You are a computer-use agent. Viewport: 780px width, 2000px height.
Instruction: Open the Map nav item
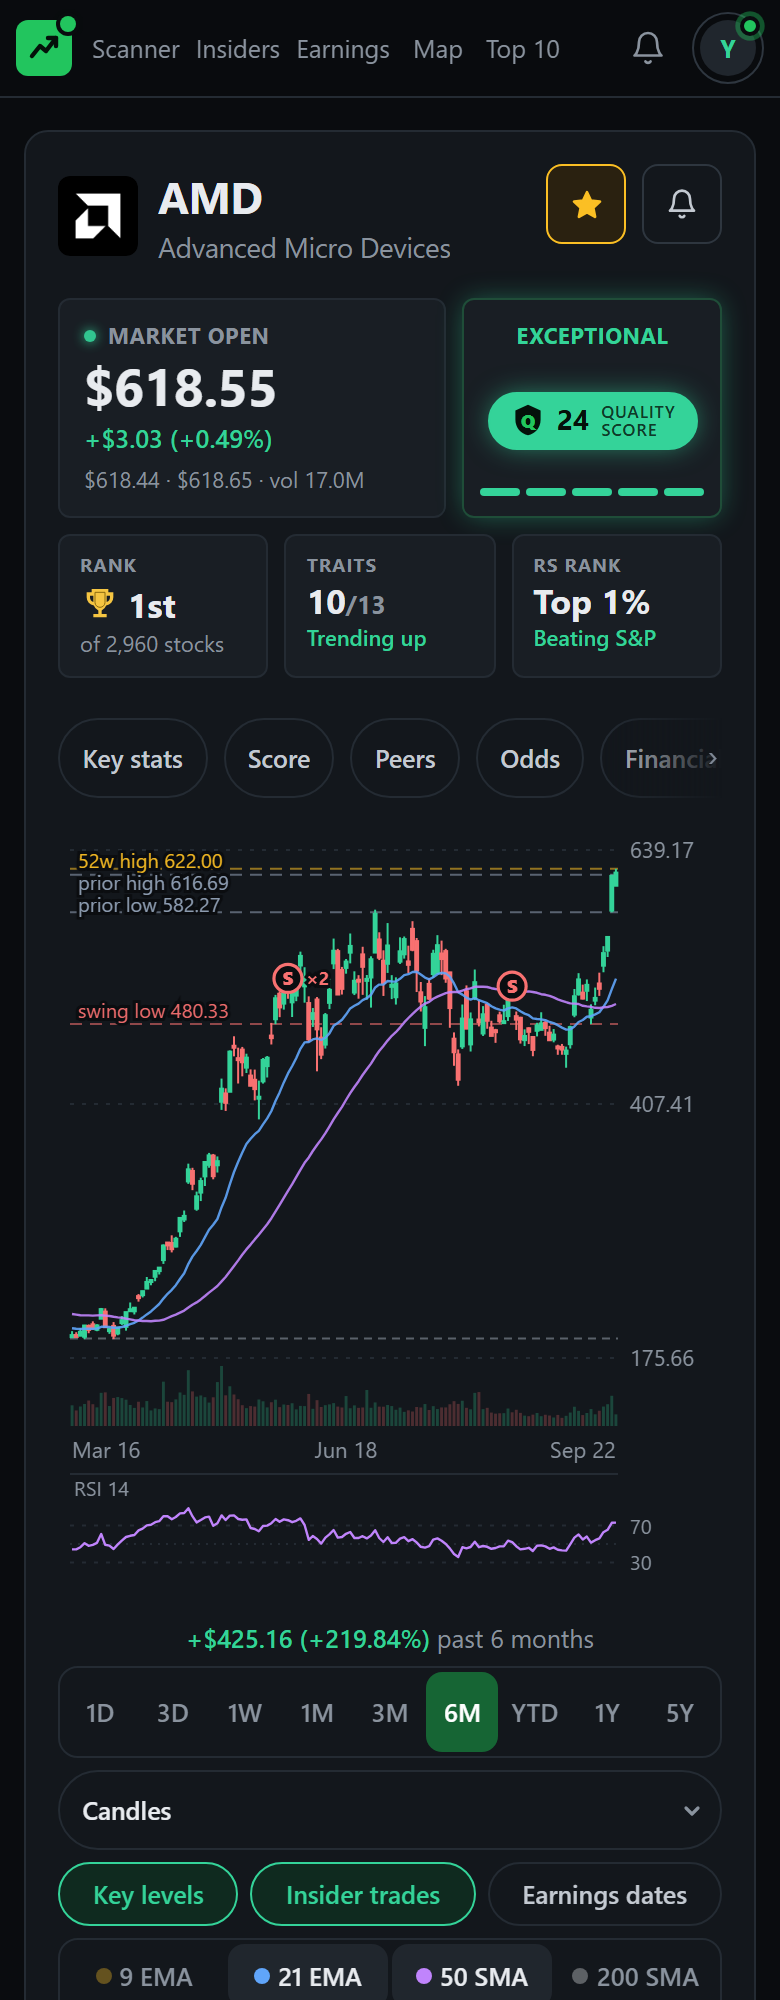(x=438, y=49)
